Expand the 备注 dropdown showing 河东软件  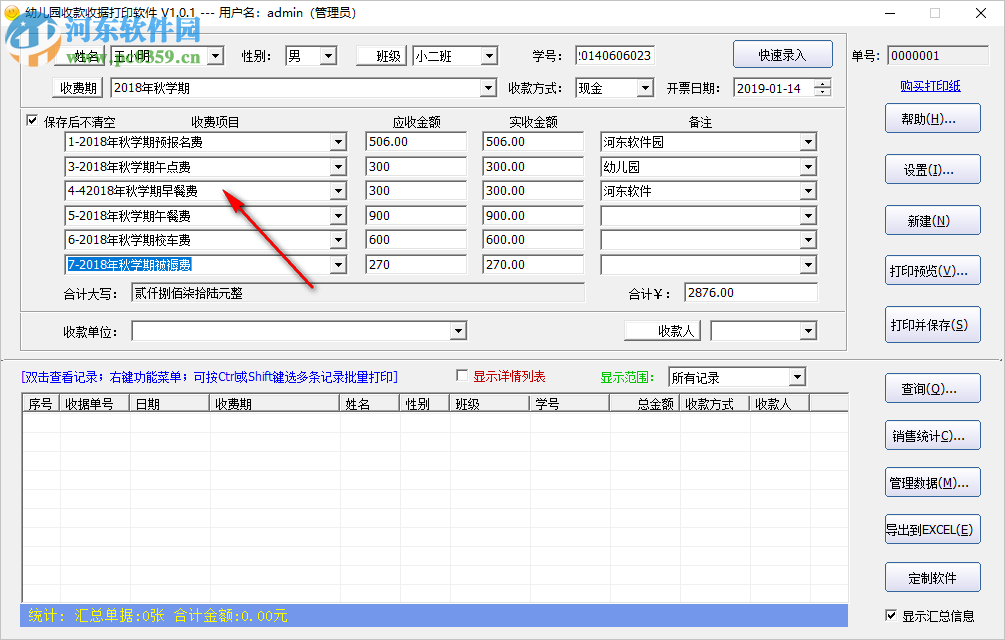pos(808,191)
